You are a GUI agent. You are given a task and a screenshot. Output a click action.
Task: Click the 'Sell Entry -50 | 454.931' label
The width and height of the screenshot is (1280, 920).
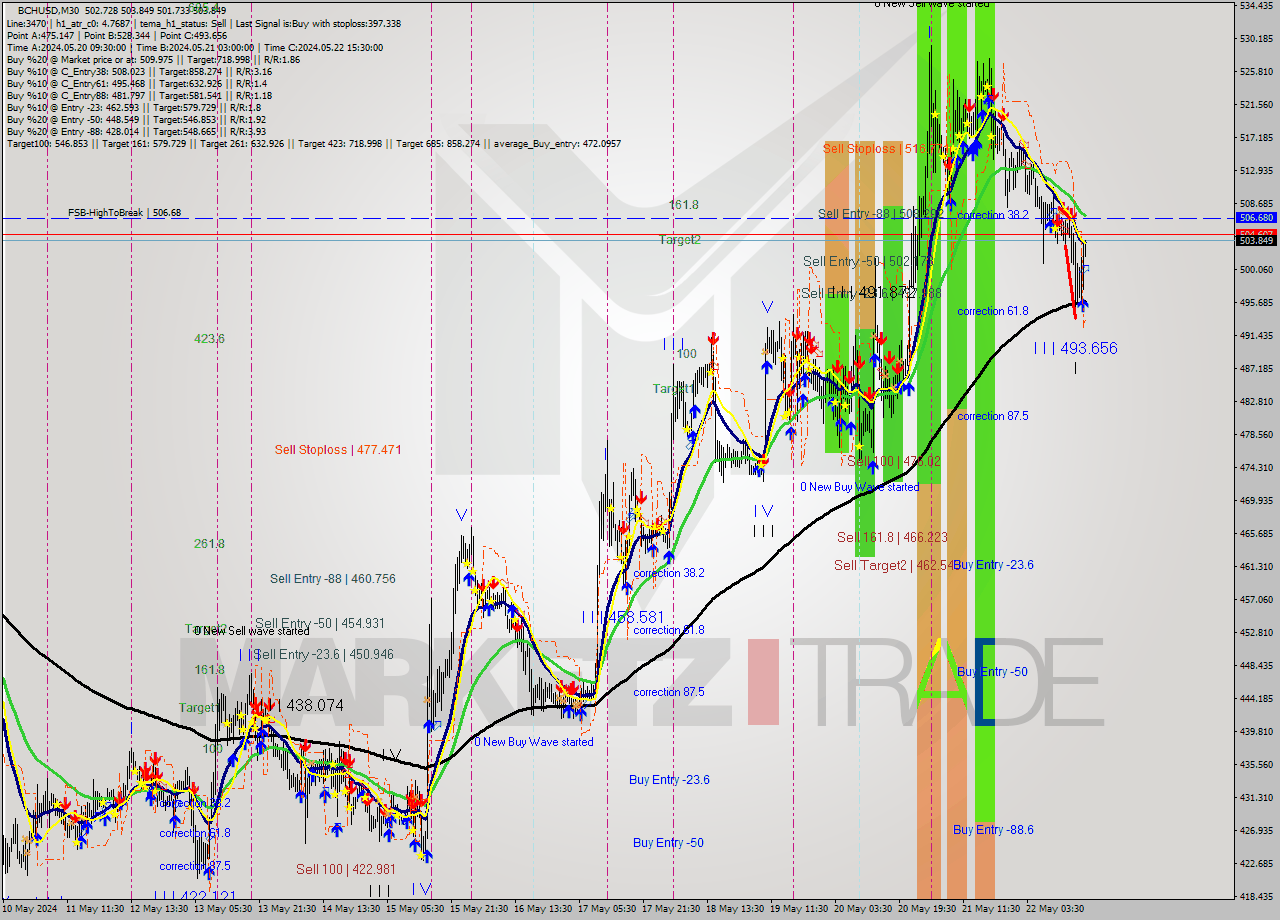320,623
